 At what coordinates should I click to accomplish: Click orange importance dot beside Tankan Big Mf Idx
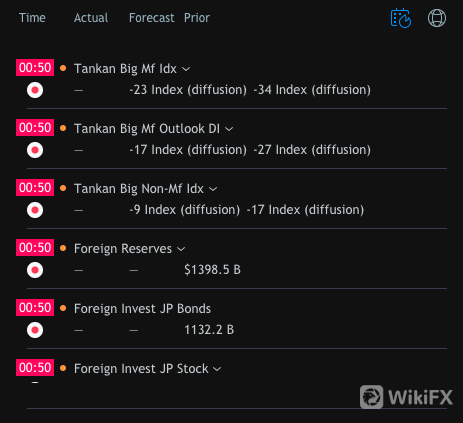(63, 68)
